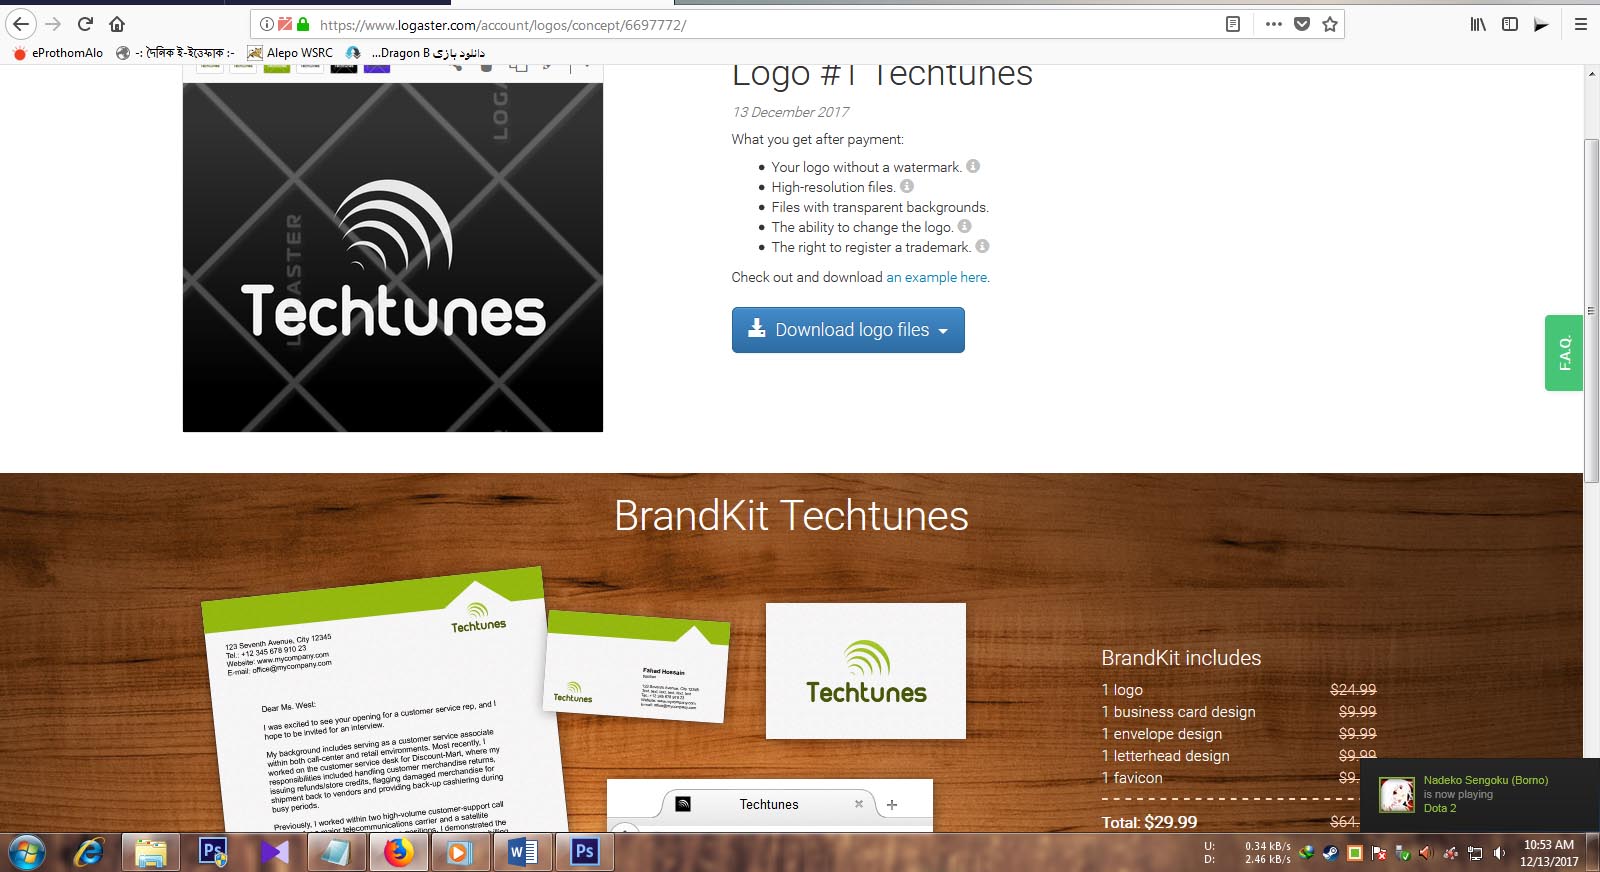Save the page to Pocket
Screen dimensions: 1600x872
tap(1302, 24)
